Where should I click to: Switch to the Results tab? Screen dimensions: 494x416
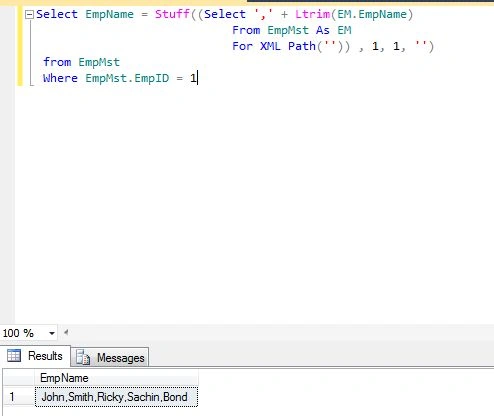36,356
